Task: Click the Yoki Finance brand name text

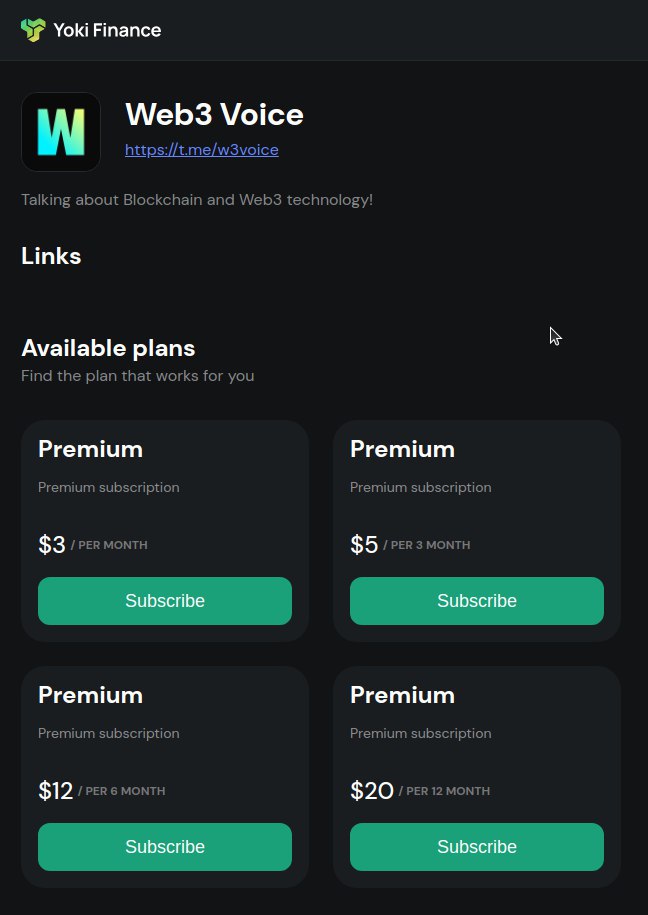Action: [107, 30]
